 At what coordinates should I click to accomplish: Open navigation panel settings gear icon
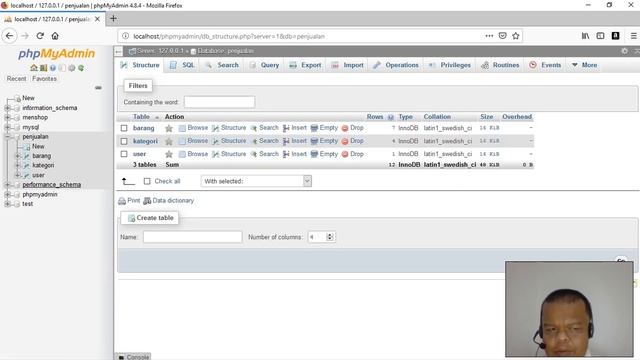[x=72, y=68]
